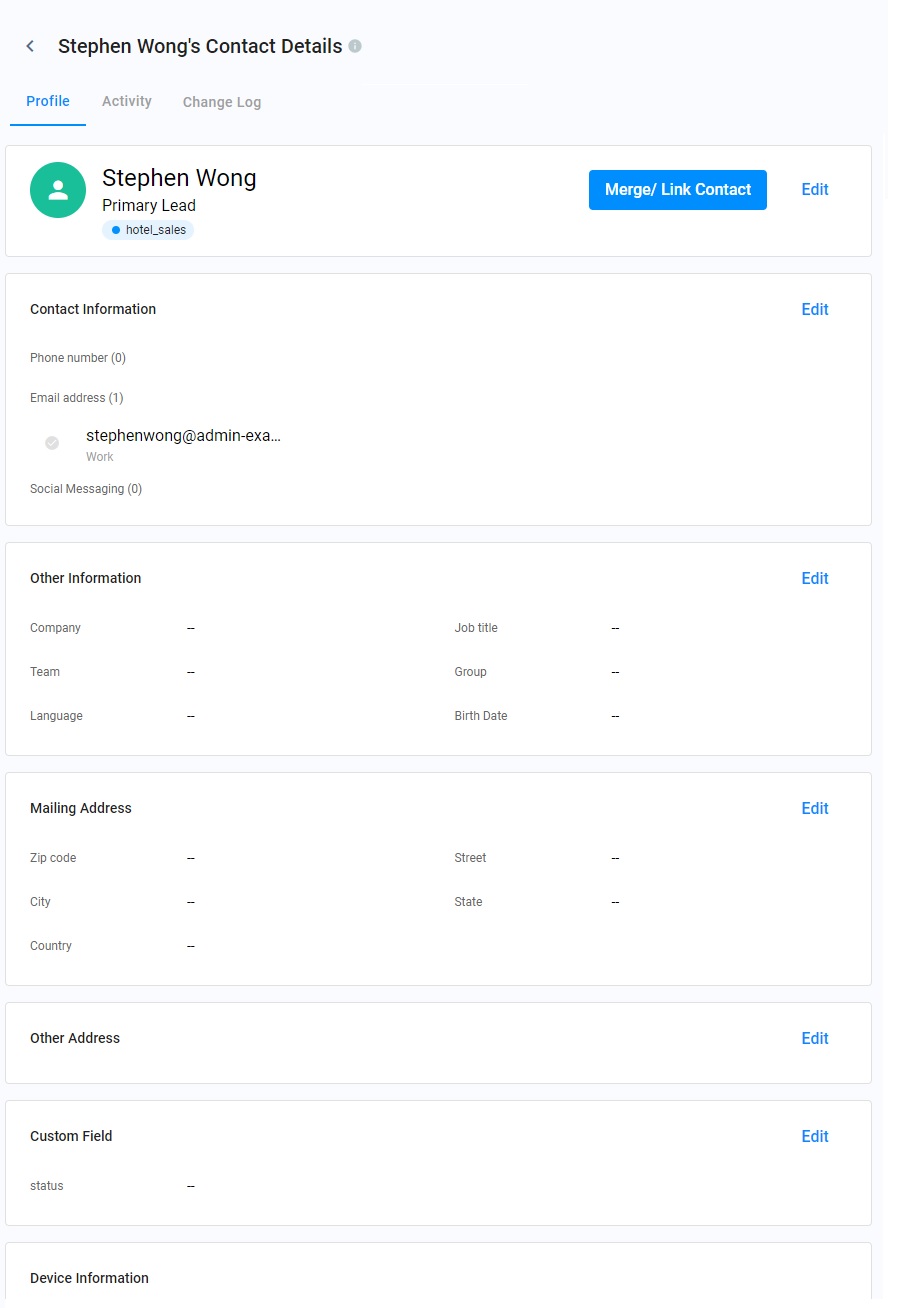Edit the Custom Field section
Image resolution: width=902 pixels, height=1308 pixels.
pos(815,1137)
